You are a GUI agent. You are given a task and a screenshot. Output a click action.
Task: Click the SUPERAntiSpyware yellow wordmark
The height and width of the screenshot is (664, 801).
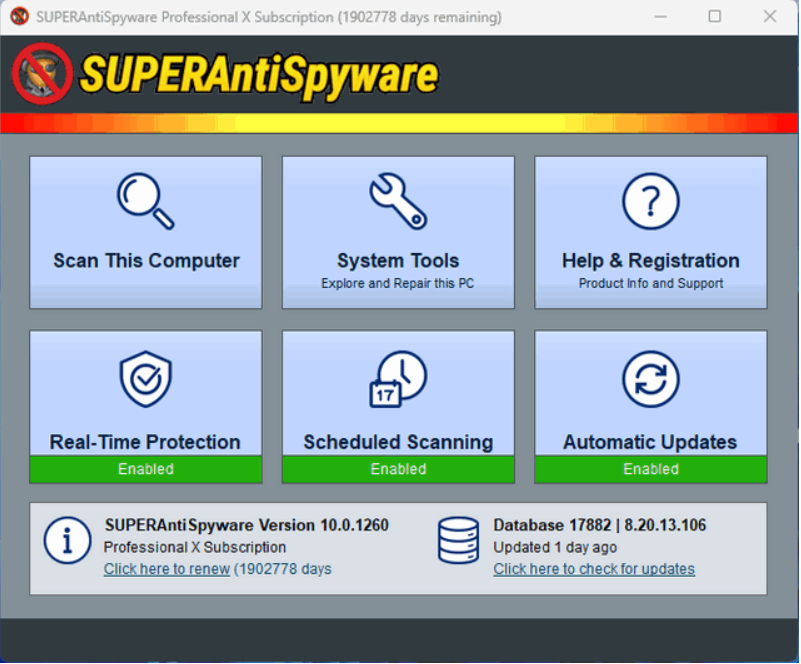(259, 76)
